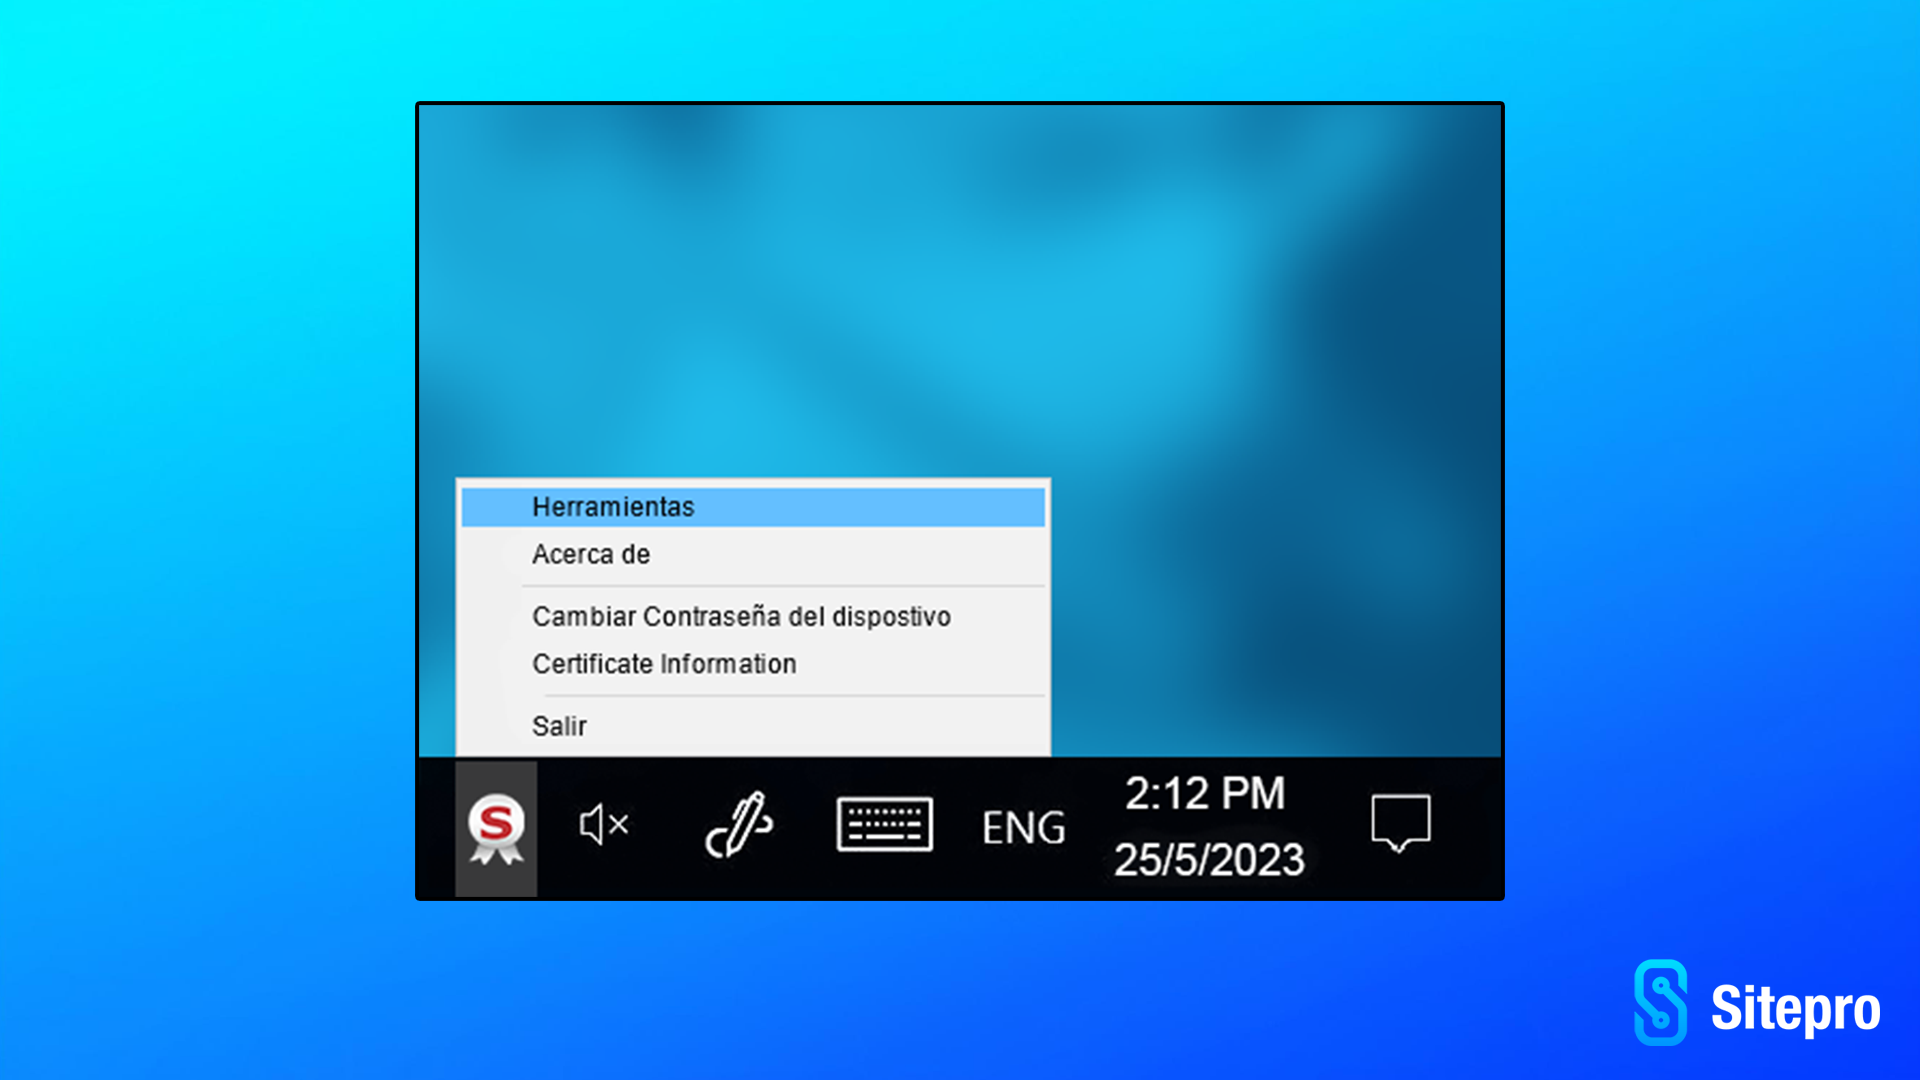This screenshot has width=1920, height=1080.
Task: Choose Salir to exit the application
Action: [x=559, y=726]
